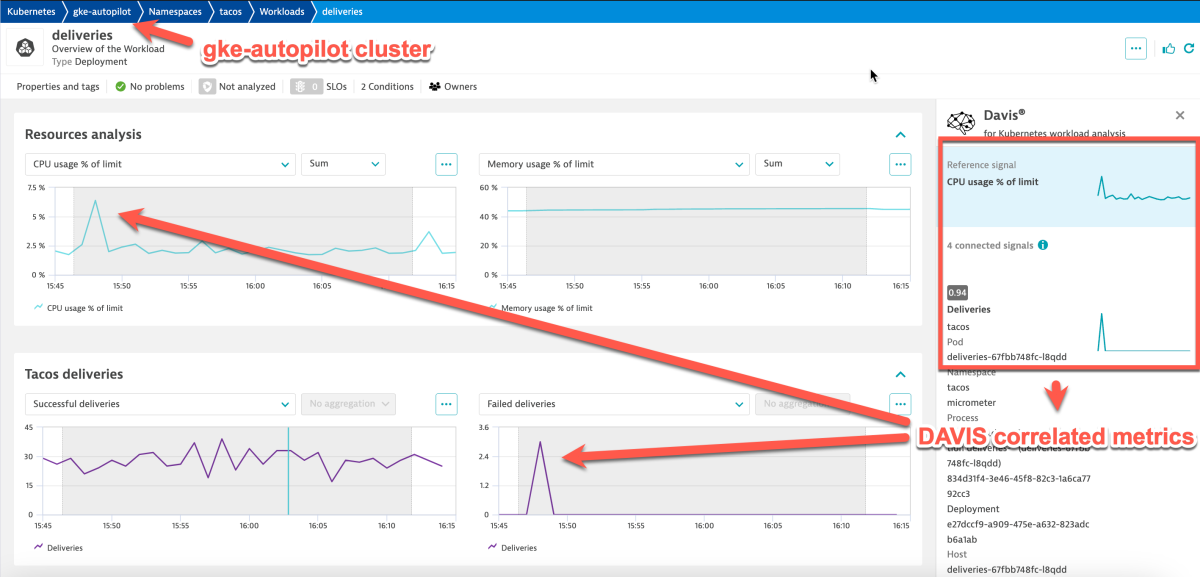Open the CPU usage percent of limit dropdown
This screenshot has width=1200, height=577.
coord(160,164)
